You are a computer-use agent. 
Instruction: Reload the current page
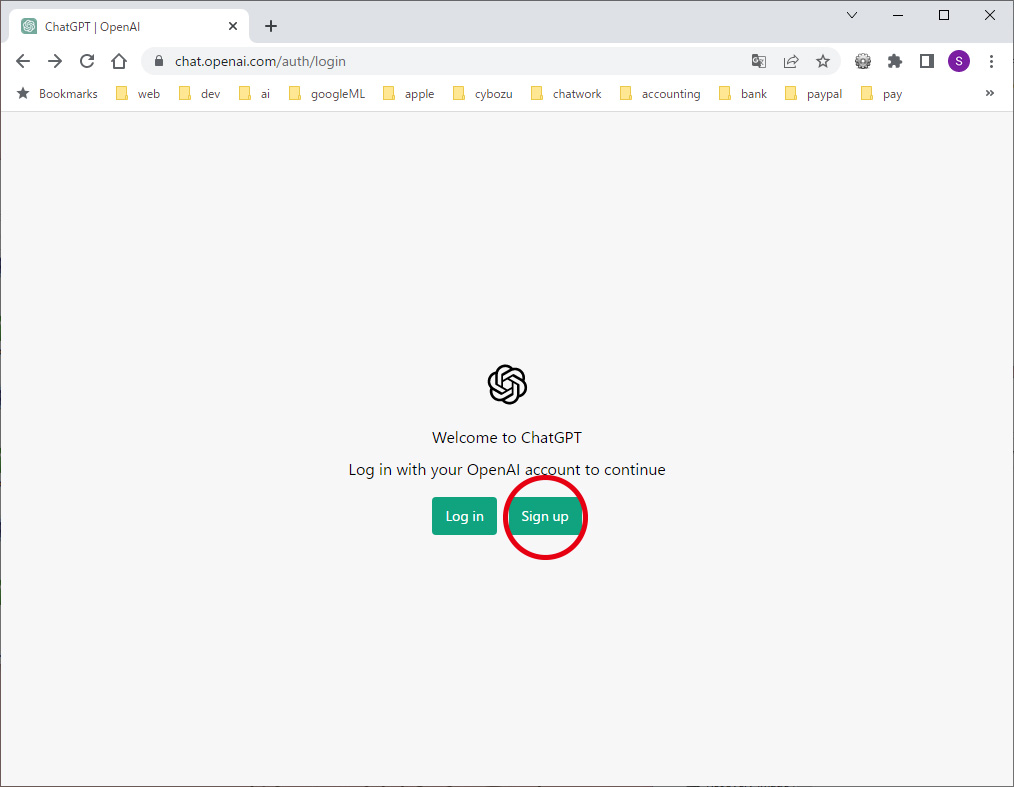(87, 61)
